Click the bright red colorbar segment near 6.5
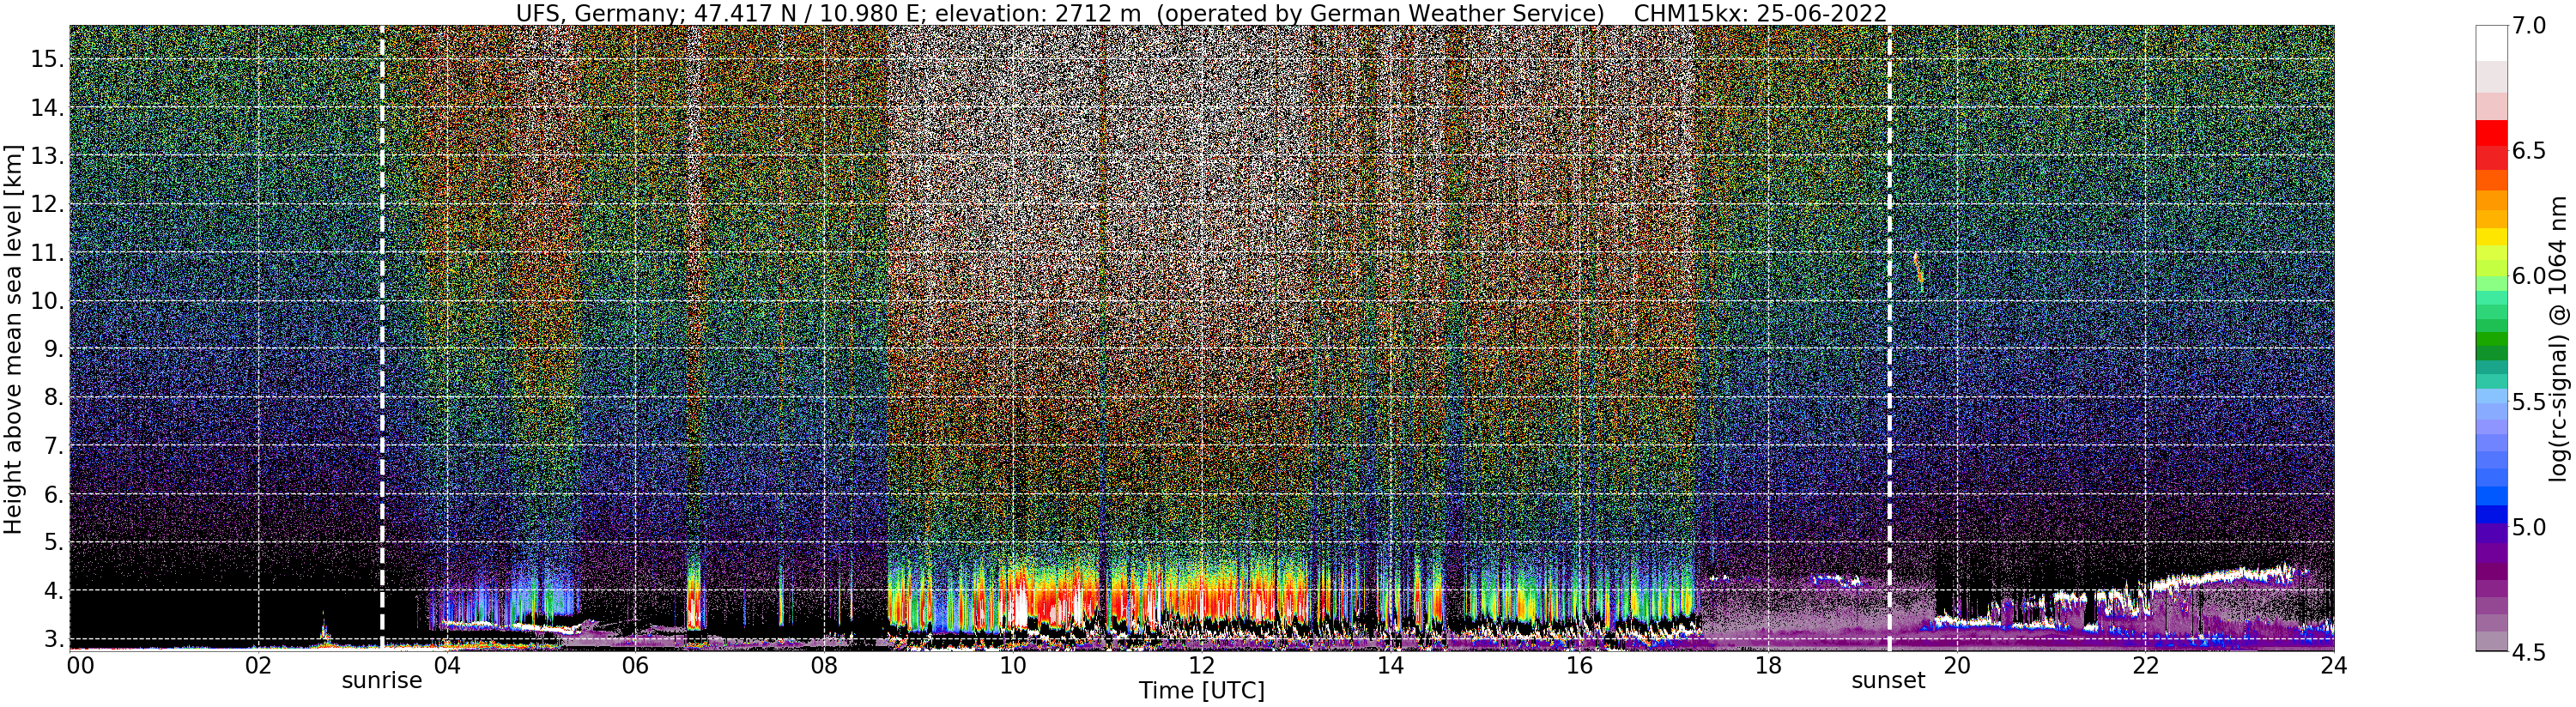 2490,133
